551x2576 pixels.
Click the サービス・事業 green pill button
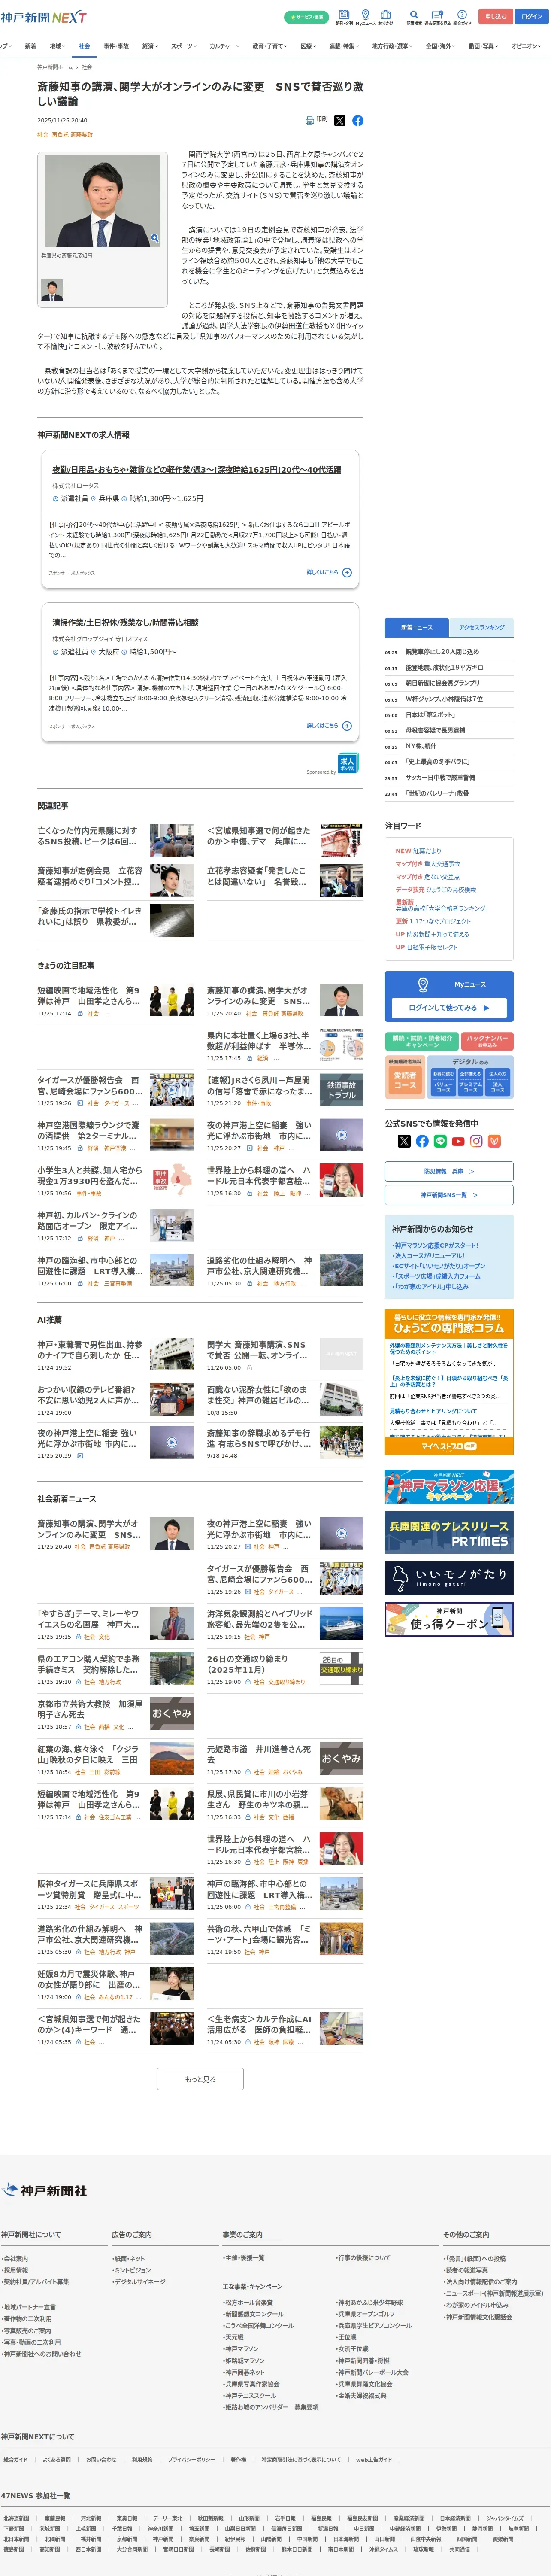[x=307, y=17]
